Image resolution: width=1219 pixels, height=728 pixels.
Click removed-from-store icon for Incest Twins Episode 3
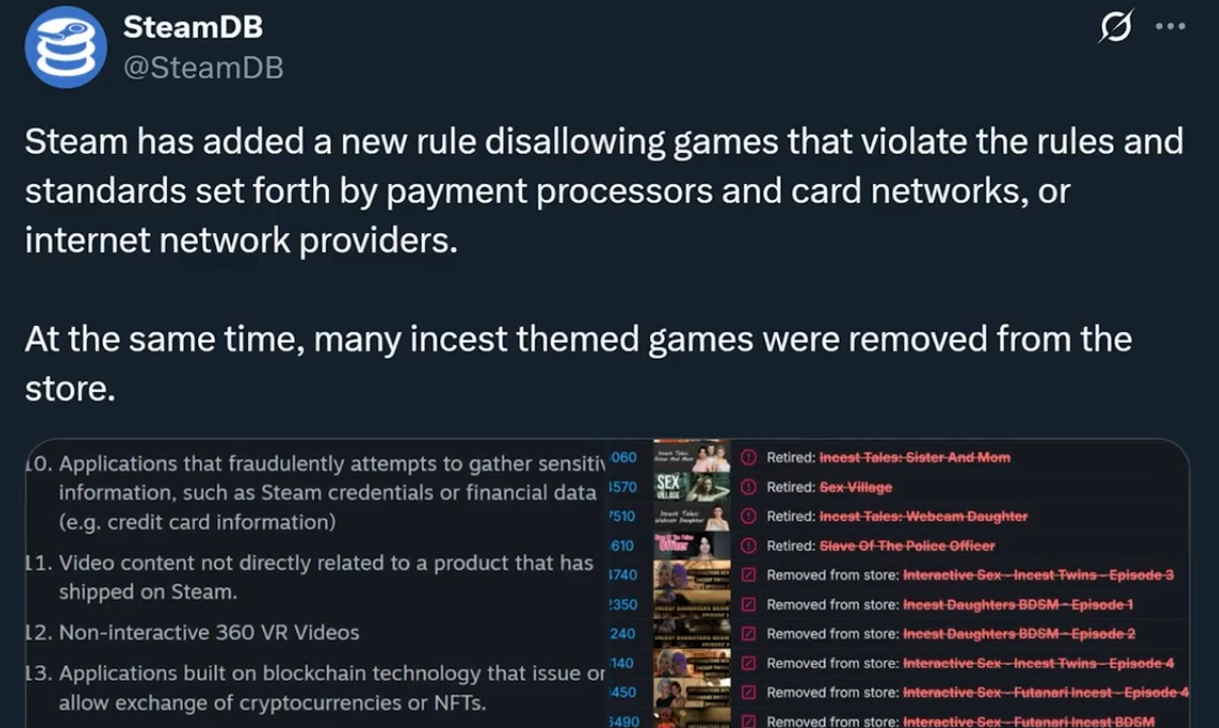748,575
